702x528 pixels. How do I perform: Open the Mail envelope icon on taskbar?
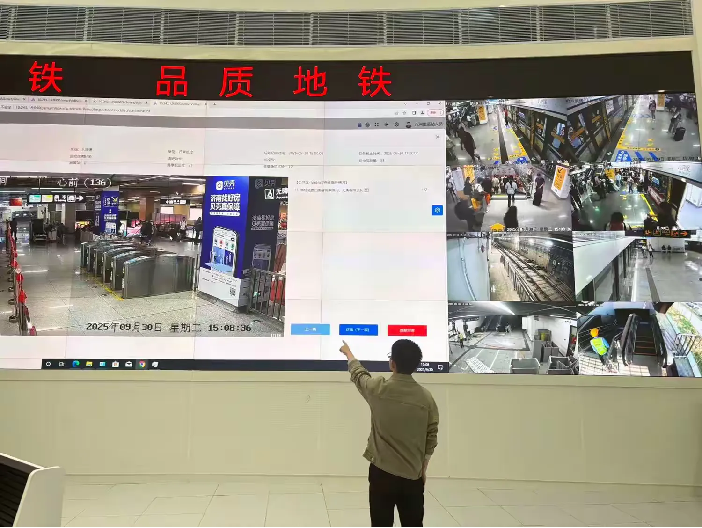tap(128, 364)
